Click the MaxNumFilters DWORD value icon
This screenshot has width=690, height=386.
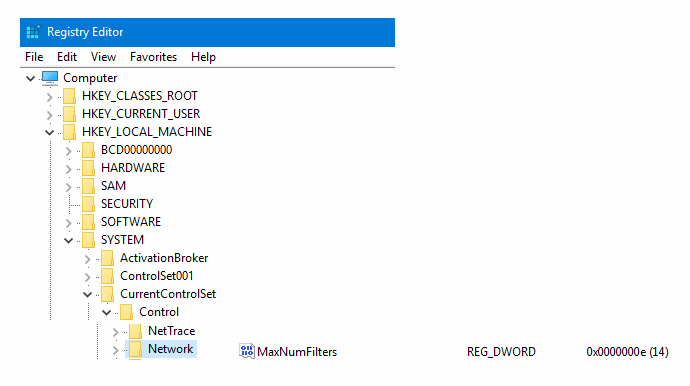(247, 351)
